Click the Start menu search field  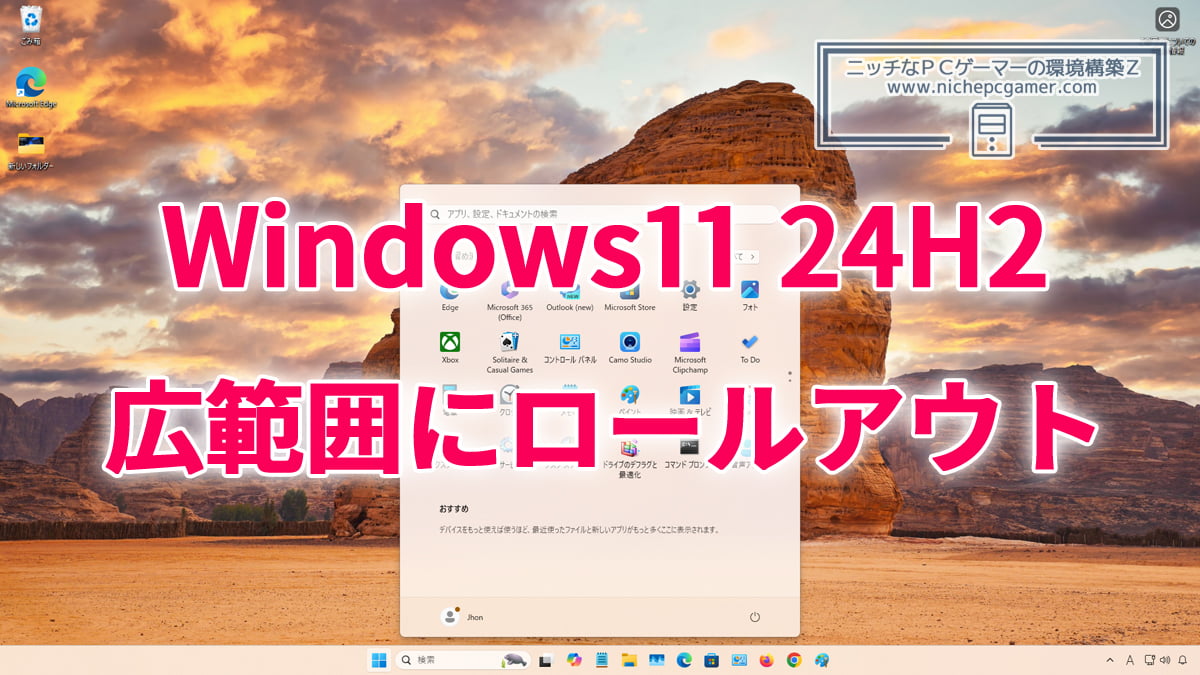[x=601, y=214]
